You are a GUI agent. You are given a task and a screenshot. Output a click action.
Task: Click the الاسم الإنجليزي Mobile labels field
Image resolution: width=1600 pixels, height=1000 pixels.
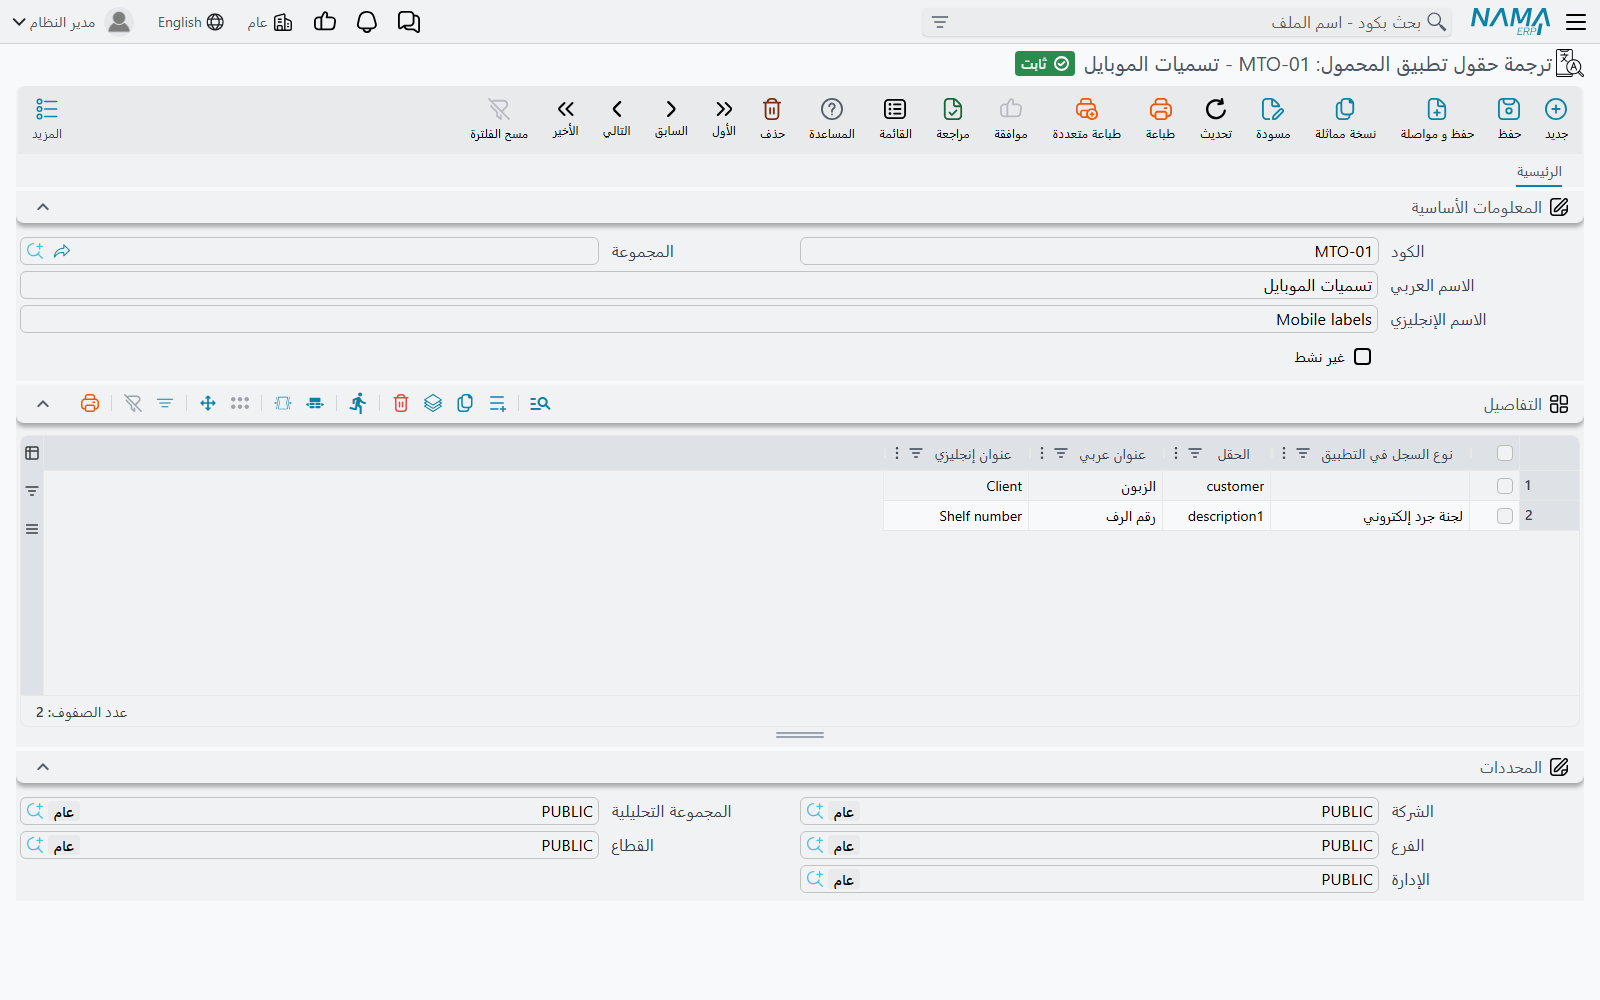[x=699, y=319]
